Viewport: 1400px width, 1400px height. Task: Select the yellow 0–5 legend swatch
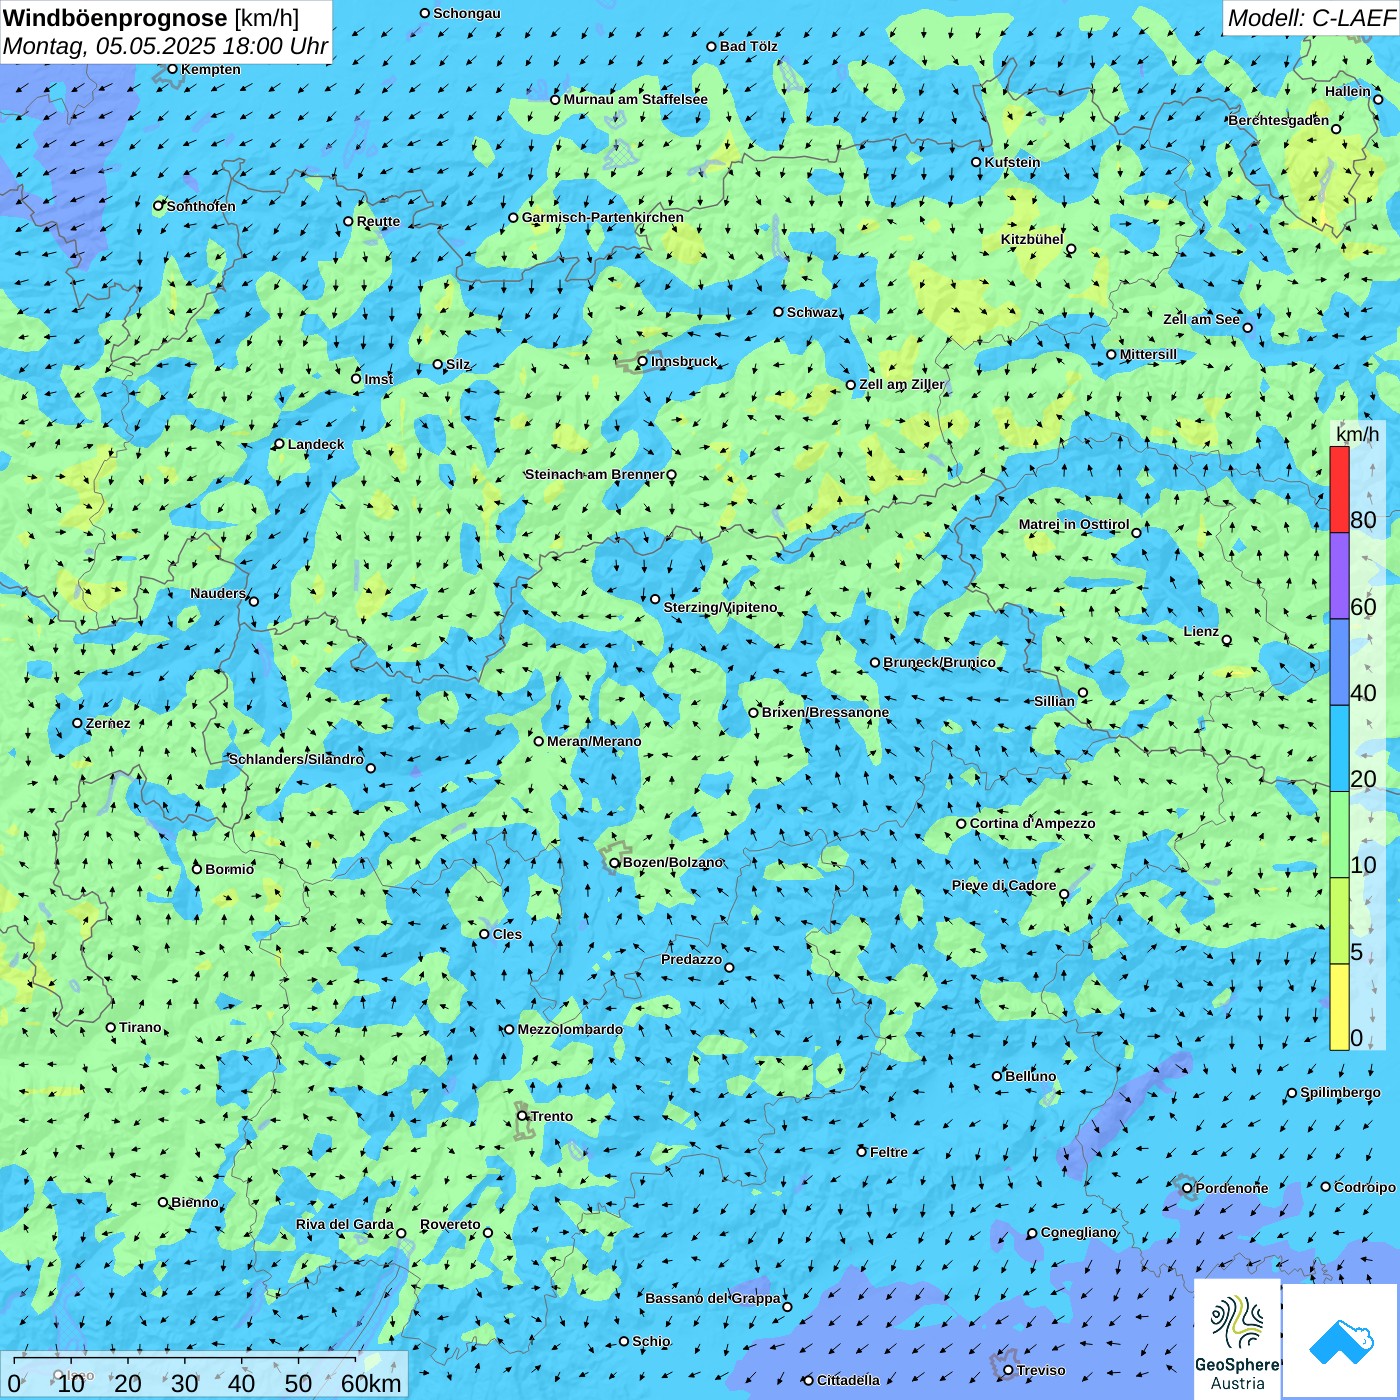pos(1339,1007)
